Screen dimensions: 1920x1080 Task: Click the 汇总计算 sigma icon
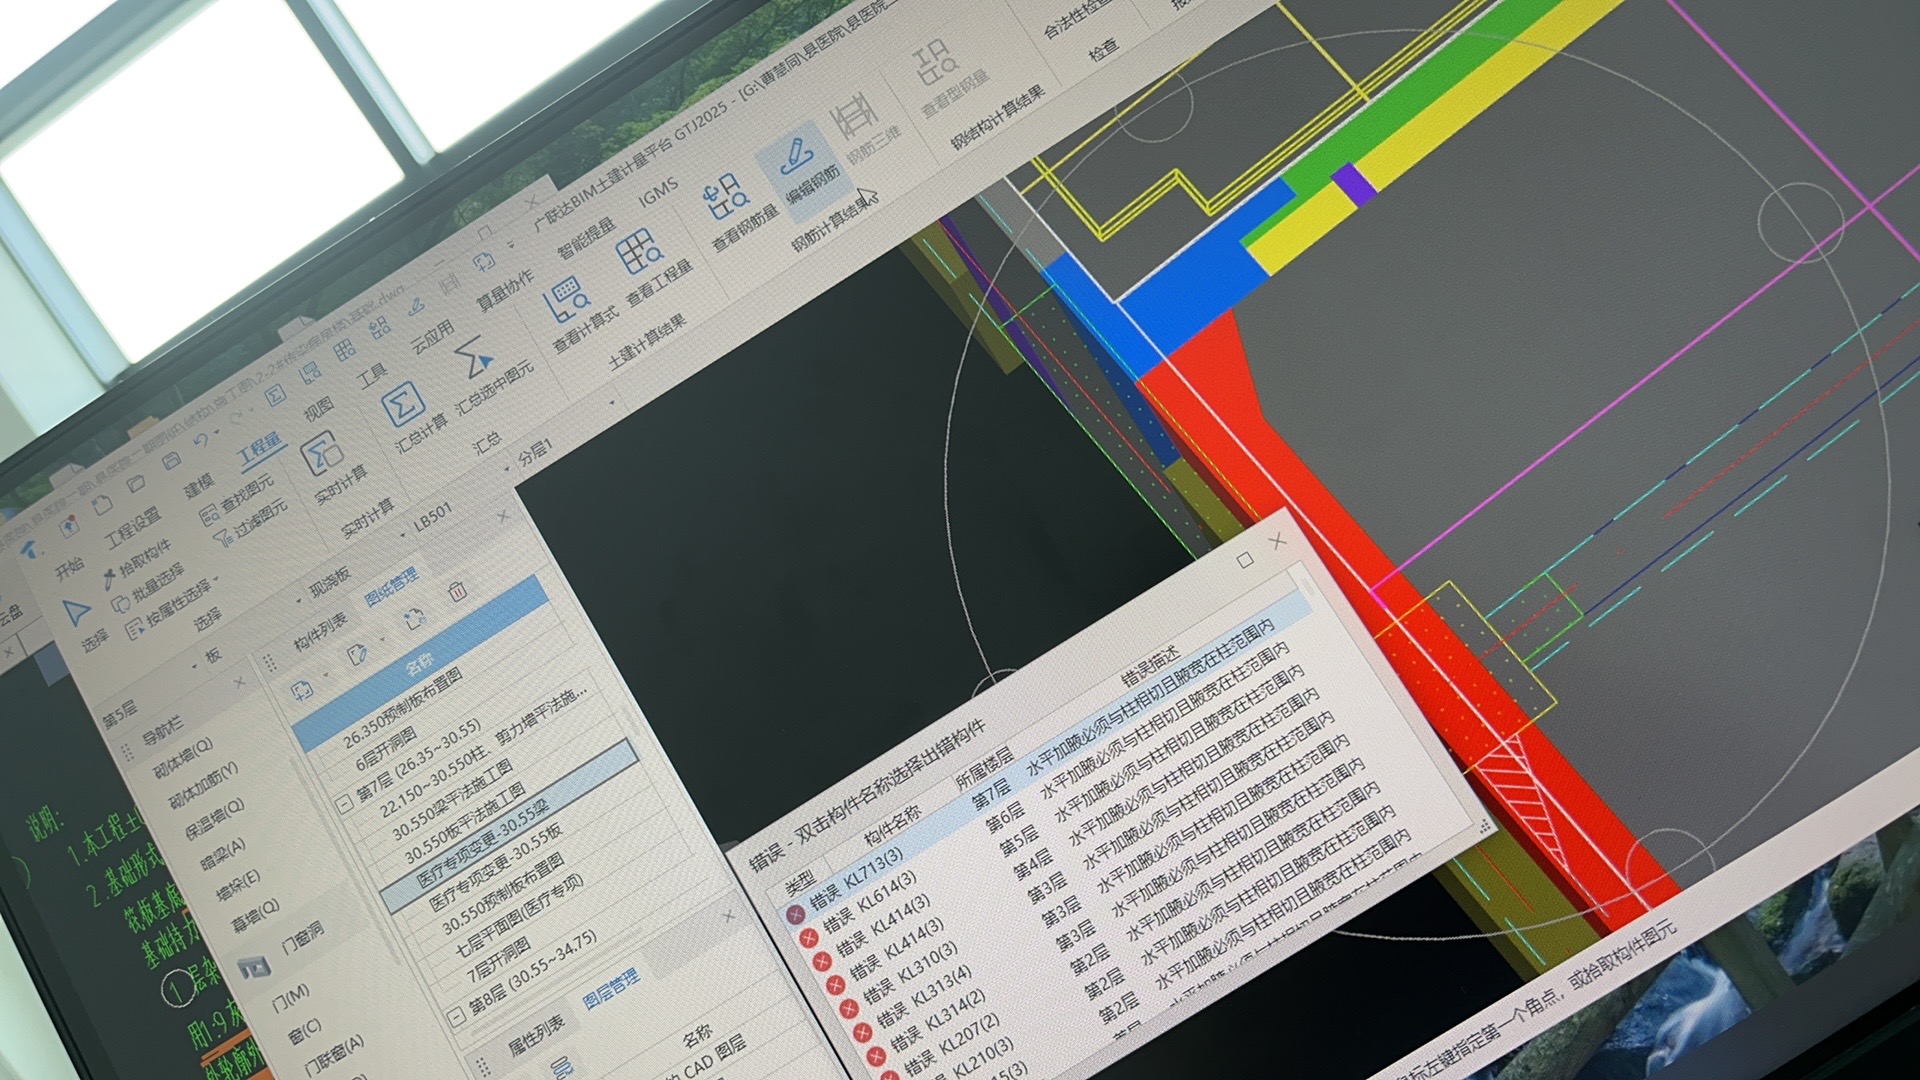402,405
